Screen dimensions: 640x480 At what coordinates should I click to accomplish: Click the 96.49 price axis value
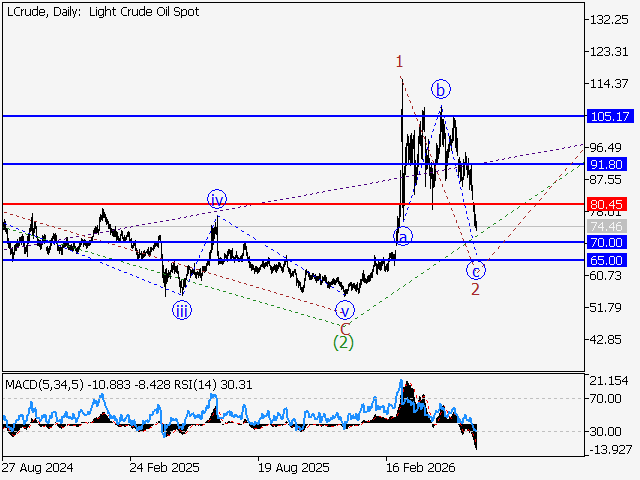606,147
